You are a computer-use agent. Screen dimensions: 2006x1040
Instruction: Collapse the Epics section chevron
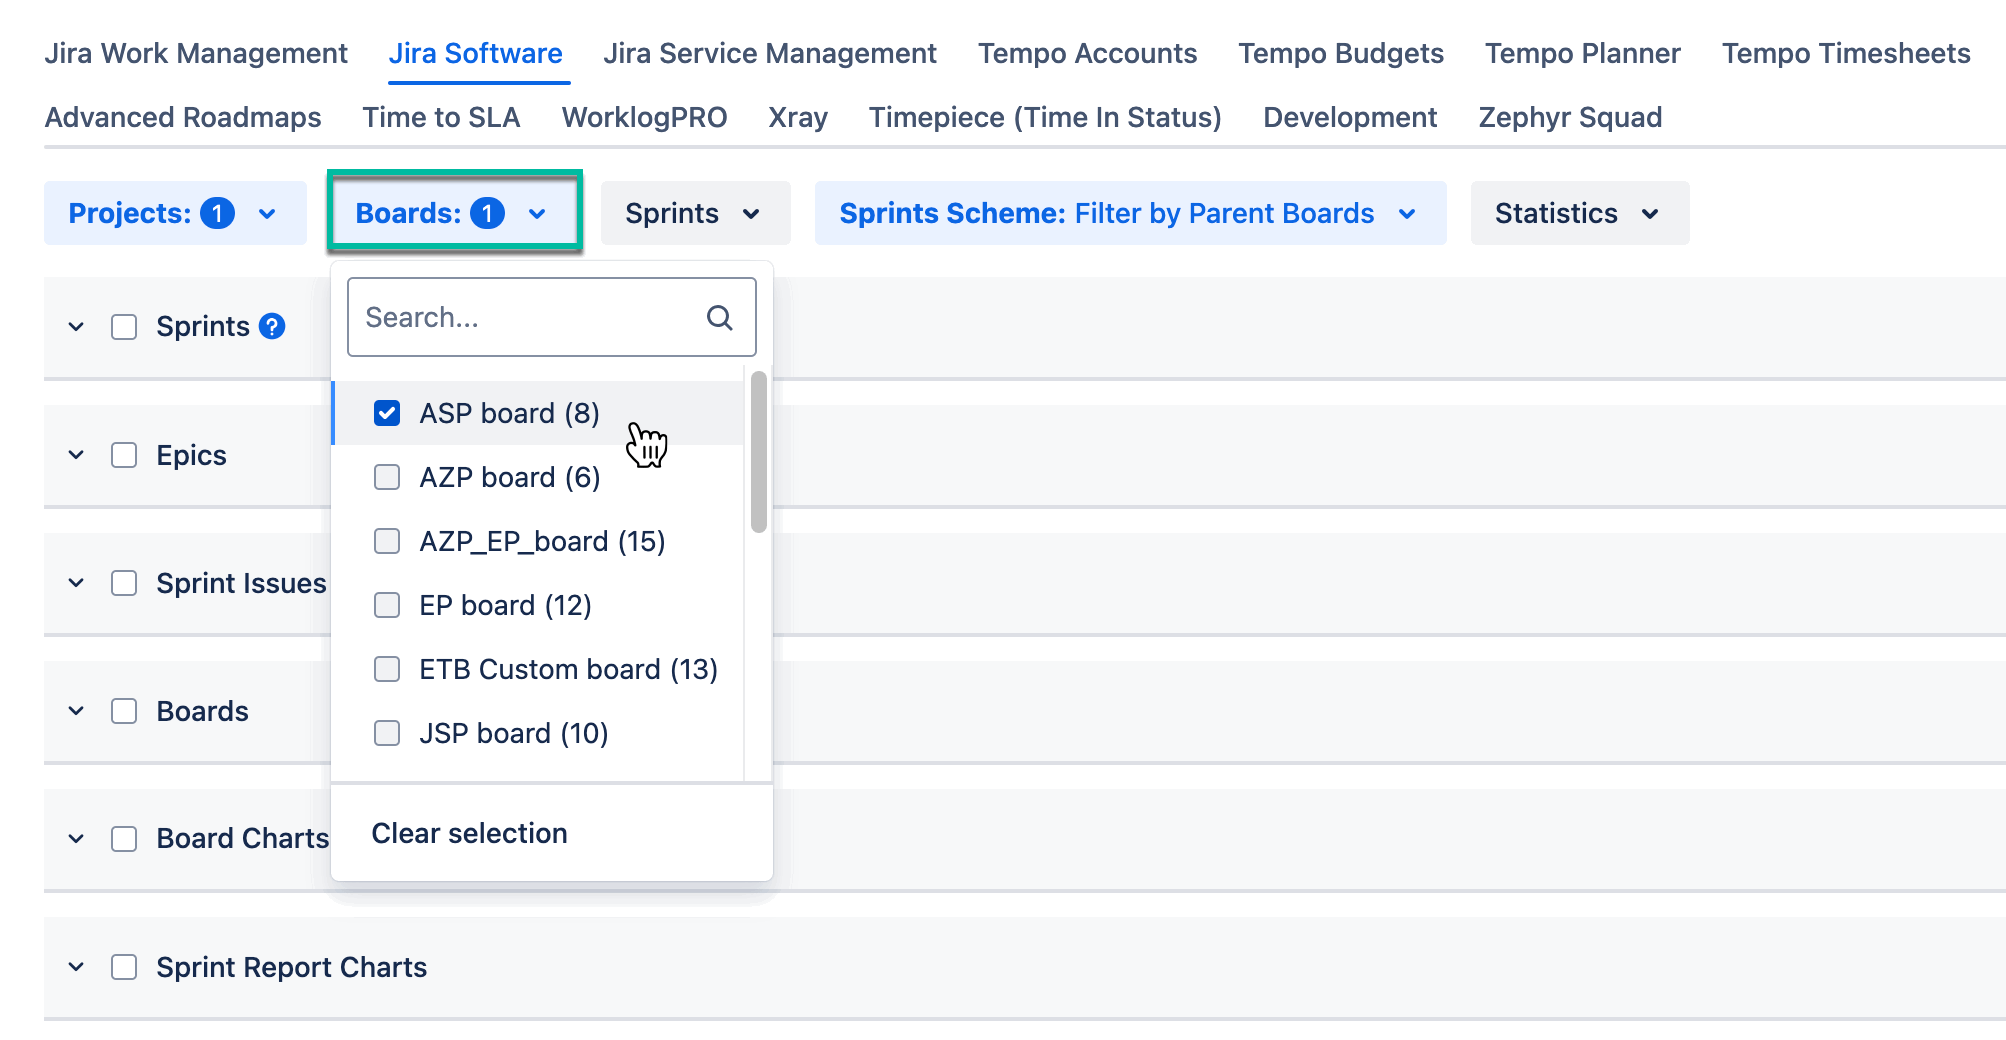(x=76, y=455)
